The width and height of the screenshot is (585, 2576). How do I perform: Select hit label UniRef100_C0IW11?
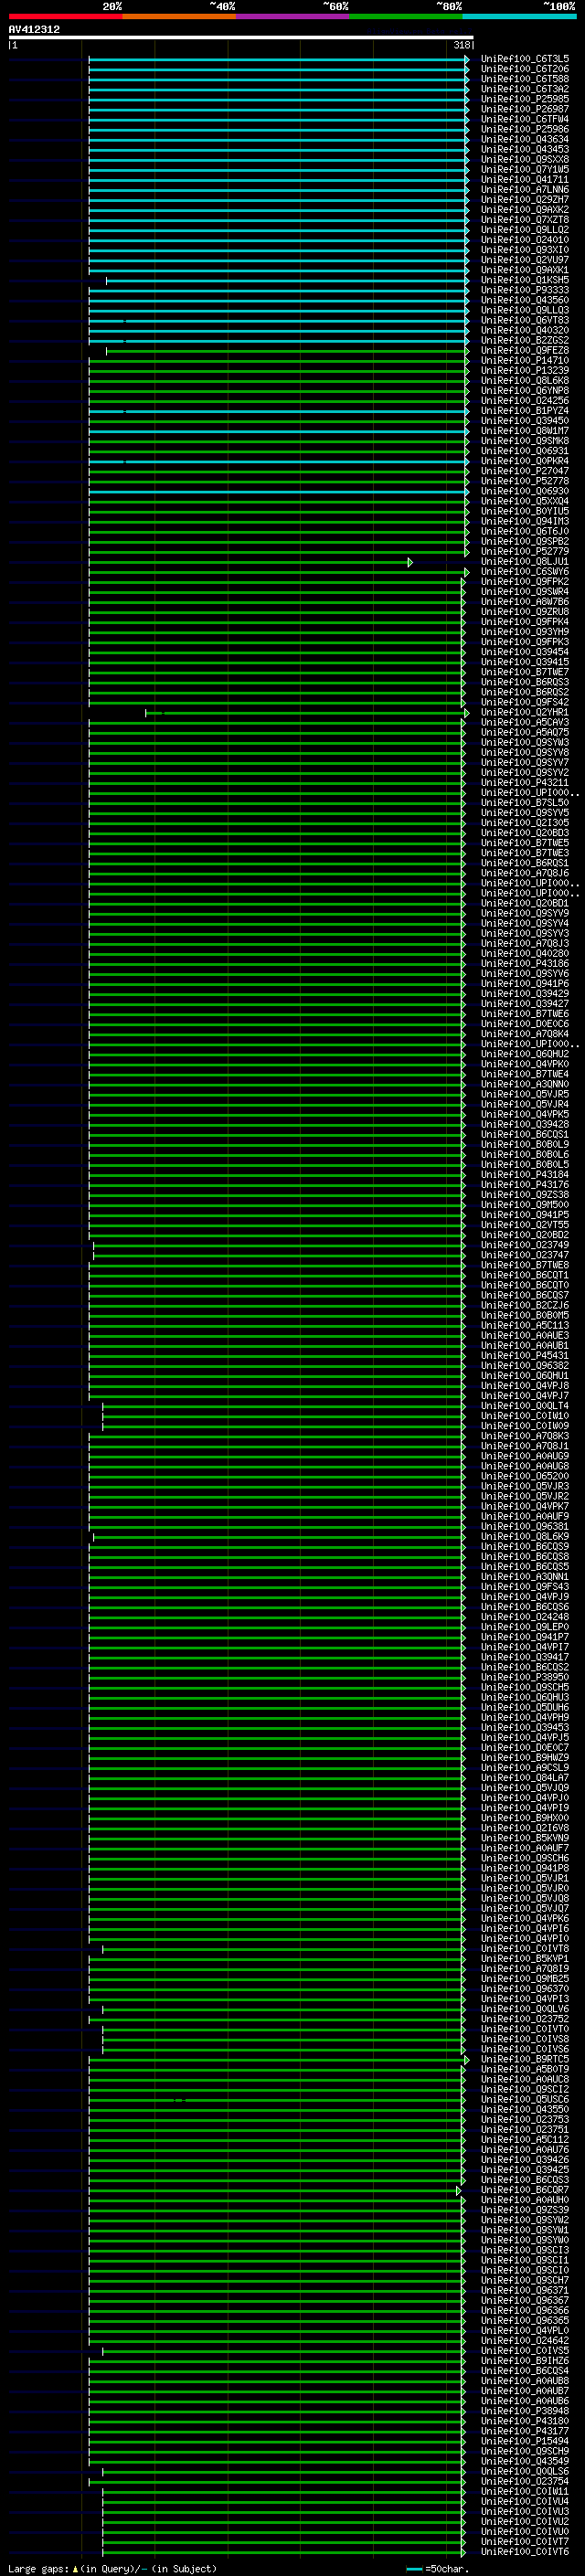[524, 2491]
